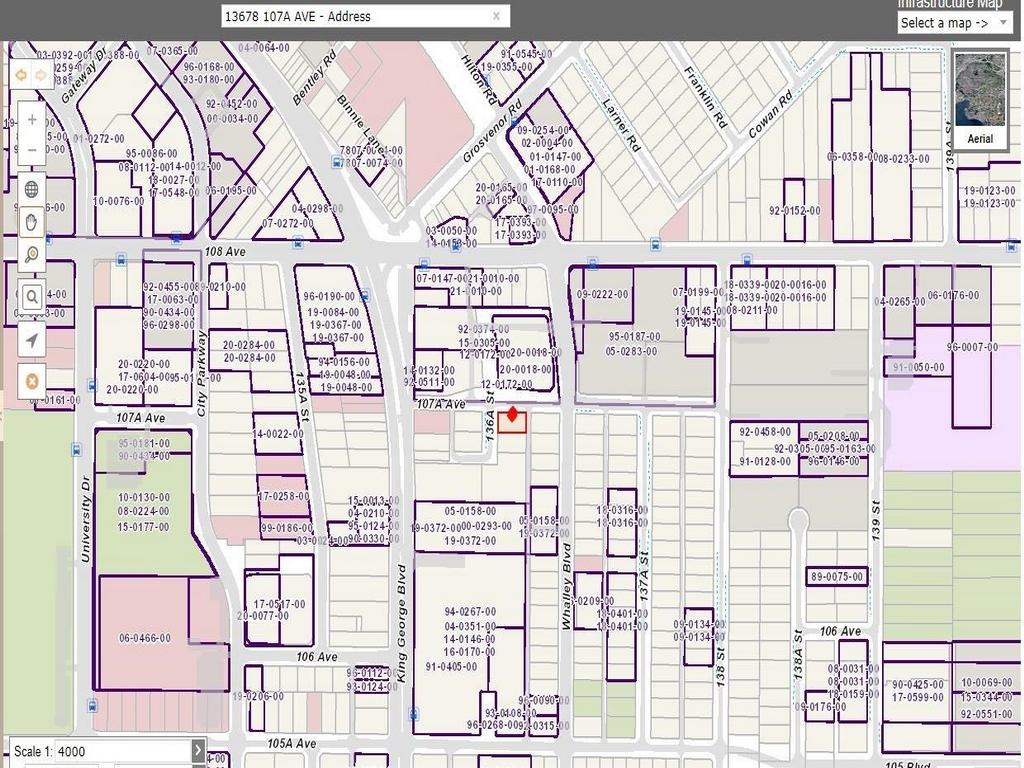Image resolution: width=1024 pixels, height=768 pixels.
Task: Open the 'Select a map' dropdown
Action: pos(954,23)
